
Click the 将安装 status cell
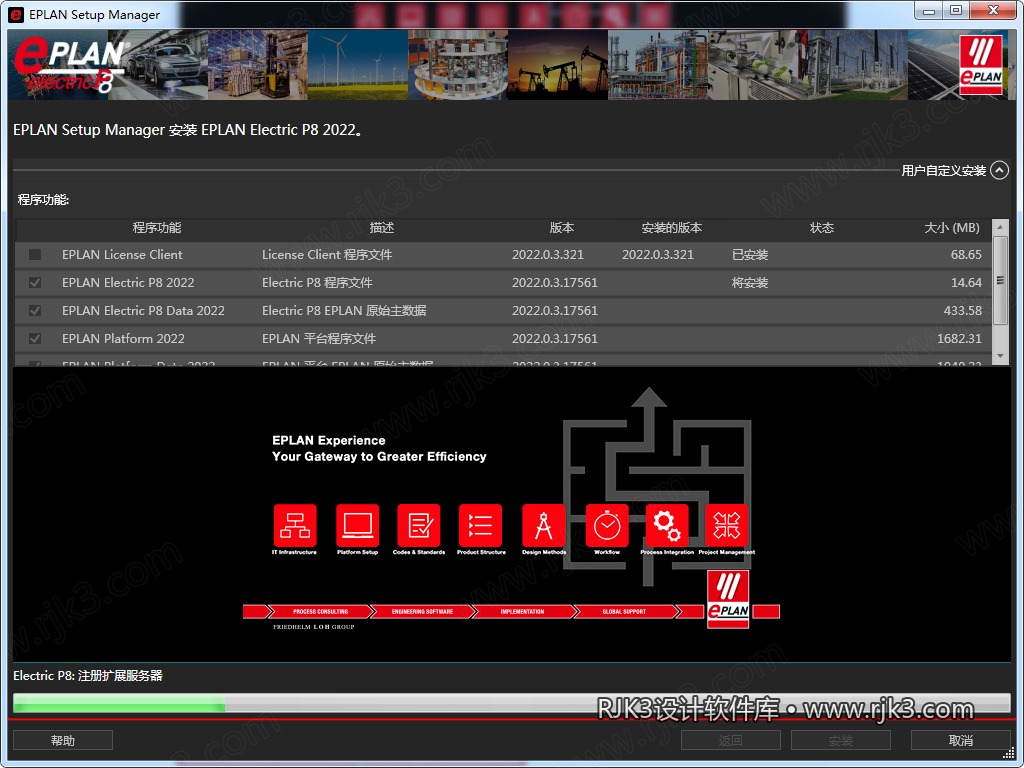(x=750, y=283)
